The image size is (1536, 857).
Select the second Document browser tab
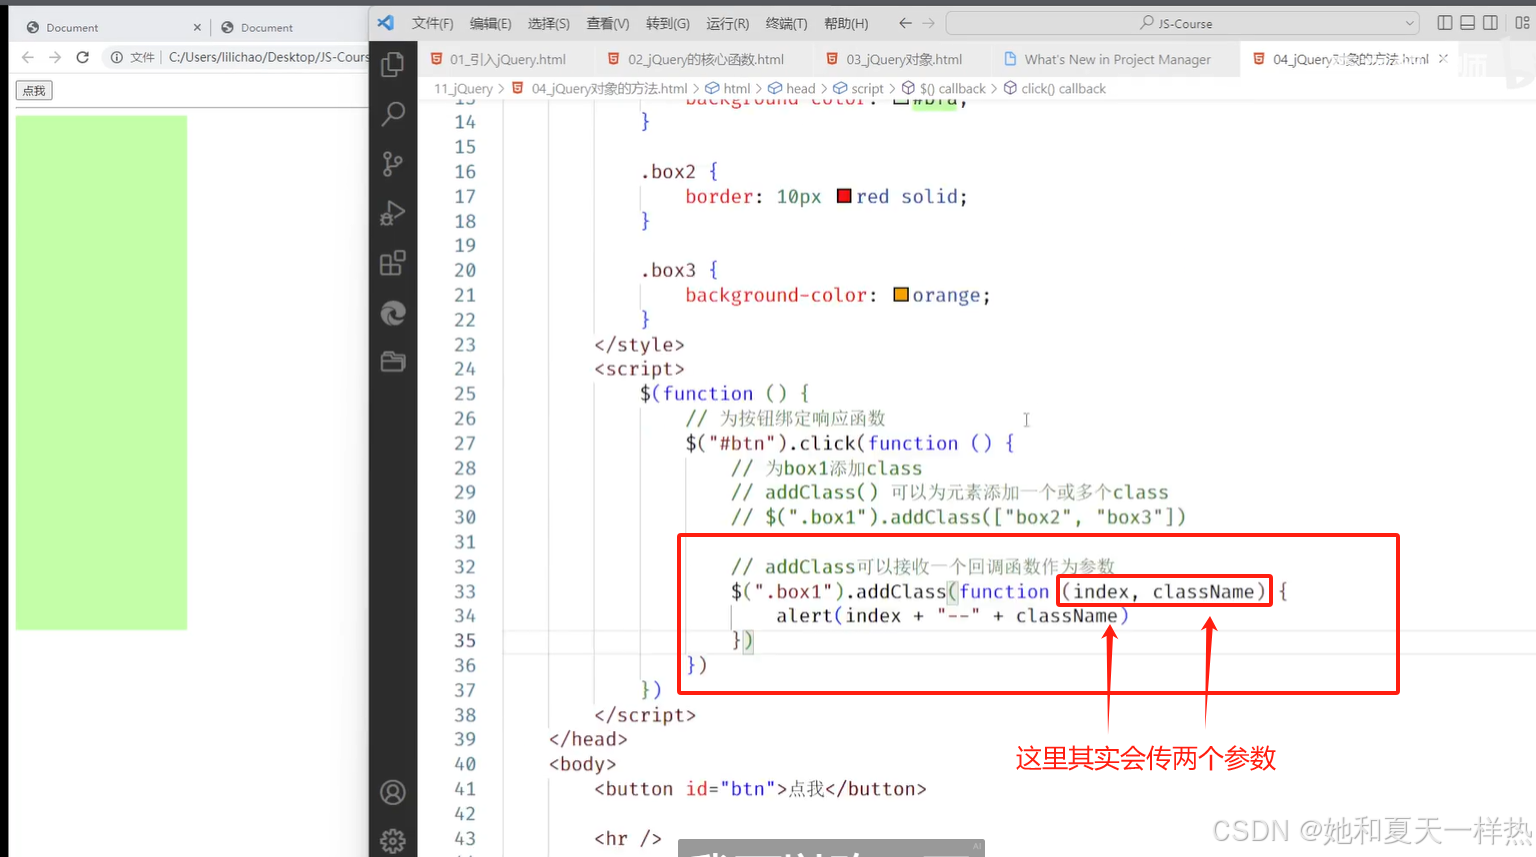pos(267,28)
